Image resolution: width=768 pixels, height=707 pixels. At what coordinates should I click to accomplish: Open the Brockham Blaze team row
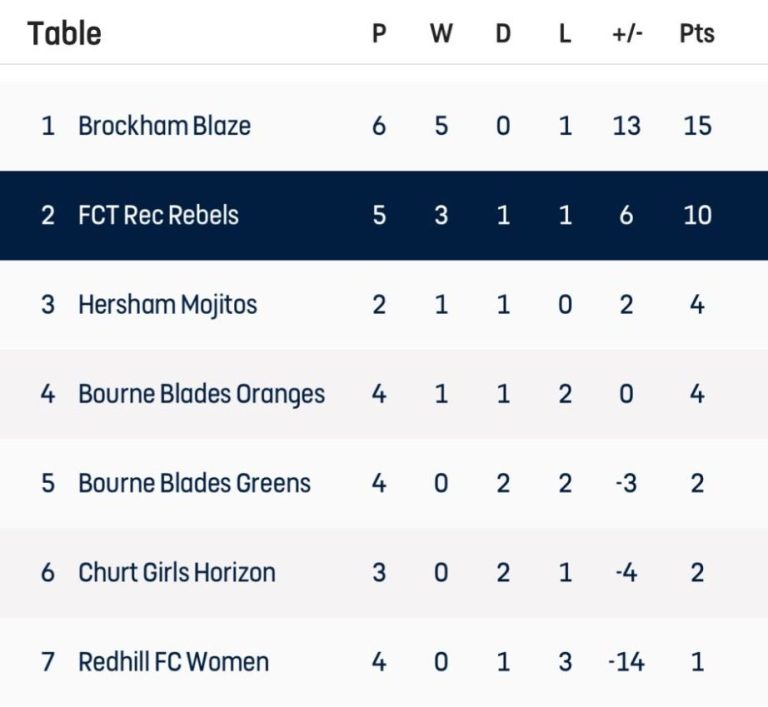pos(384,126)
